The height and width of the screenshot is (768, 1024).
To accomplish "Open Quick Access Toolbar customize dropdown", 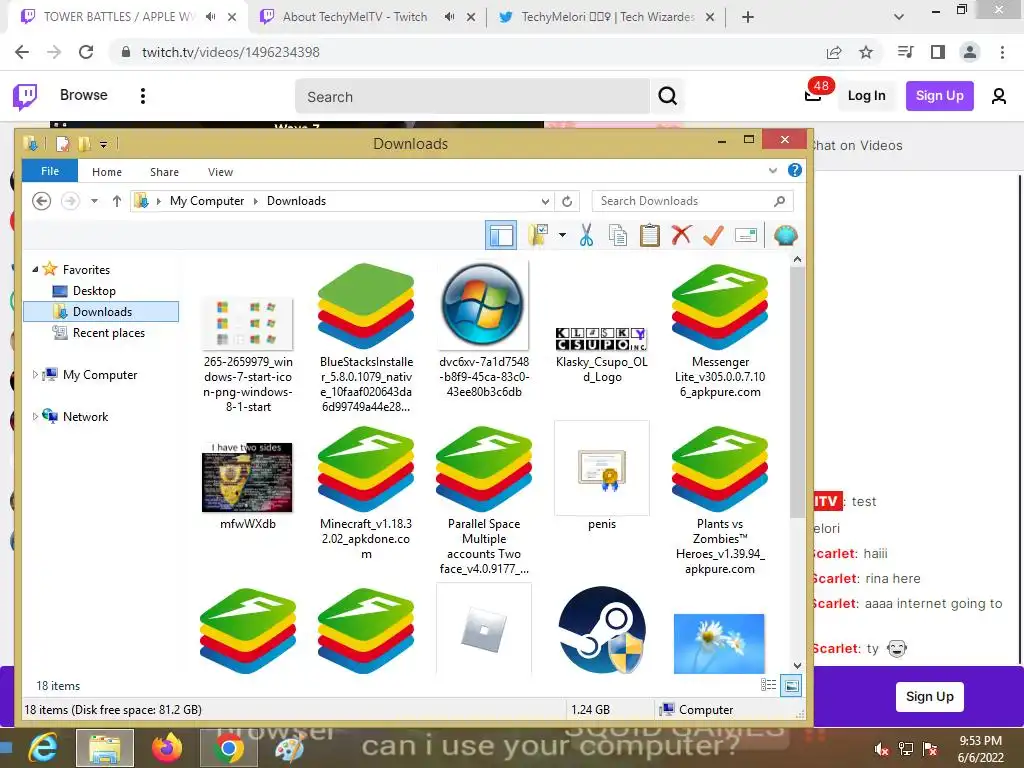I will (x=104, y=144).
